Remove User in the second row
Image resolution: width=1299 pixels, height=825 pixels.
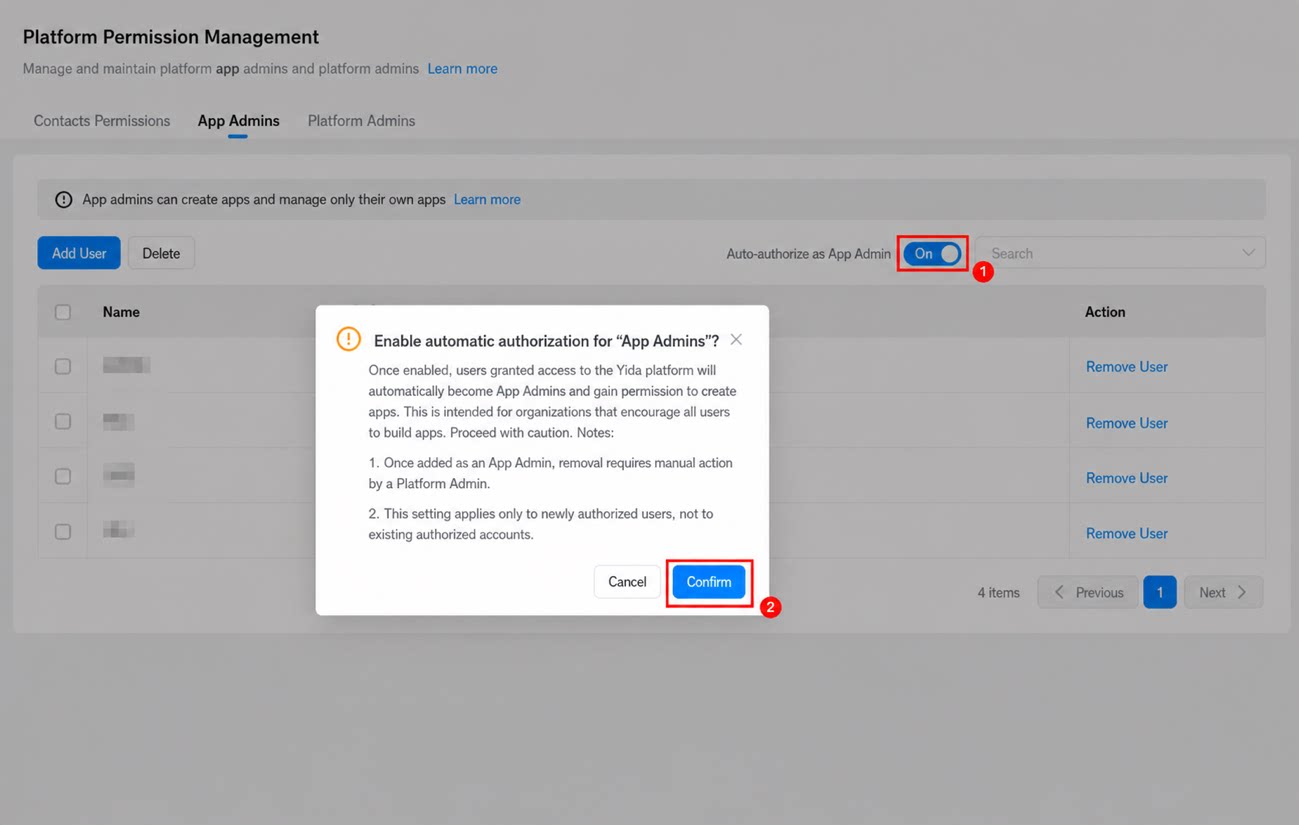coord(1127,423)
